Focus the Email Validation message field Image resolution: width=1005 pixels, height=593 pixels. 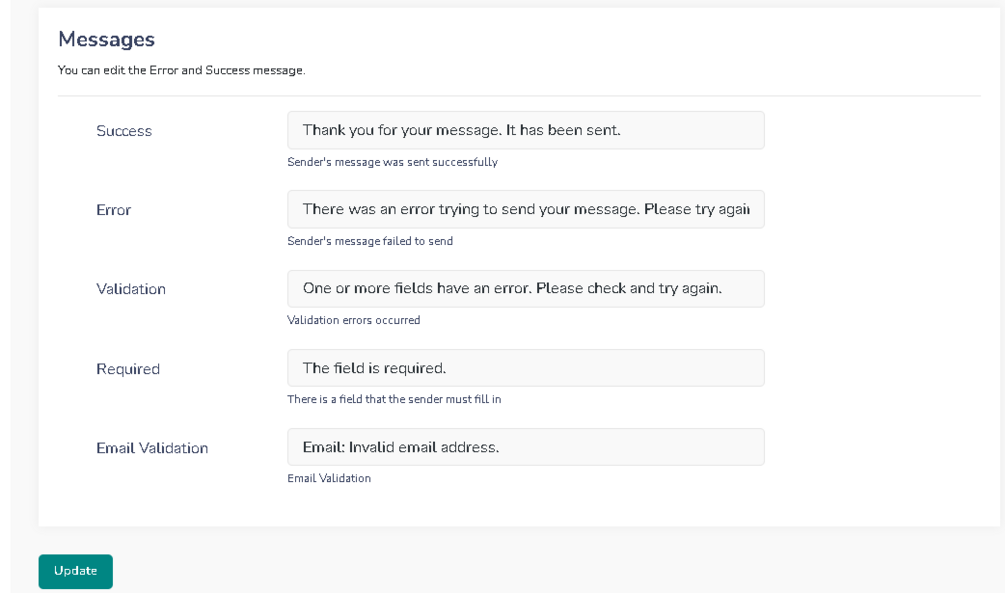tap(525, 447)
